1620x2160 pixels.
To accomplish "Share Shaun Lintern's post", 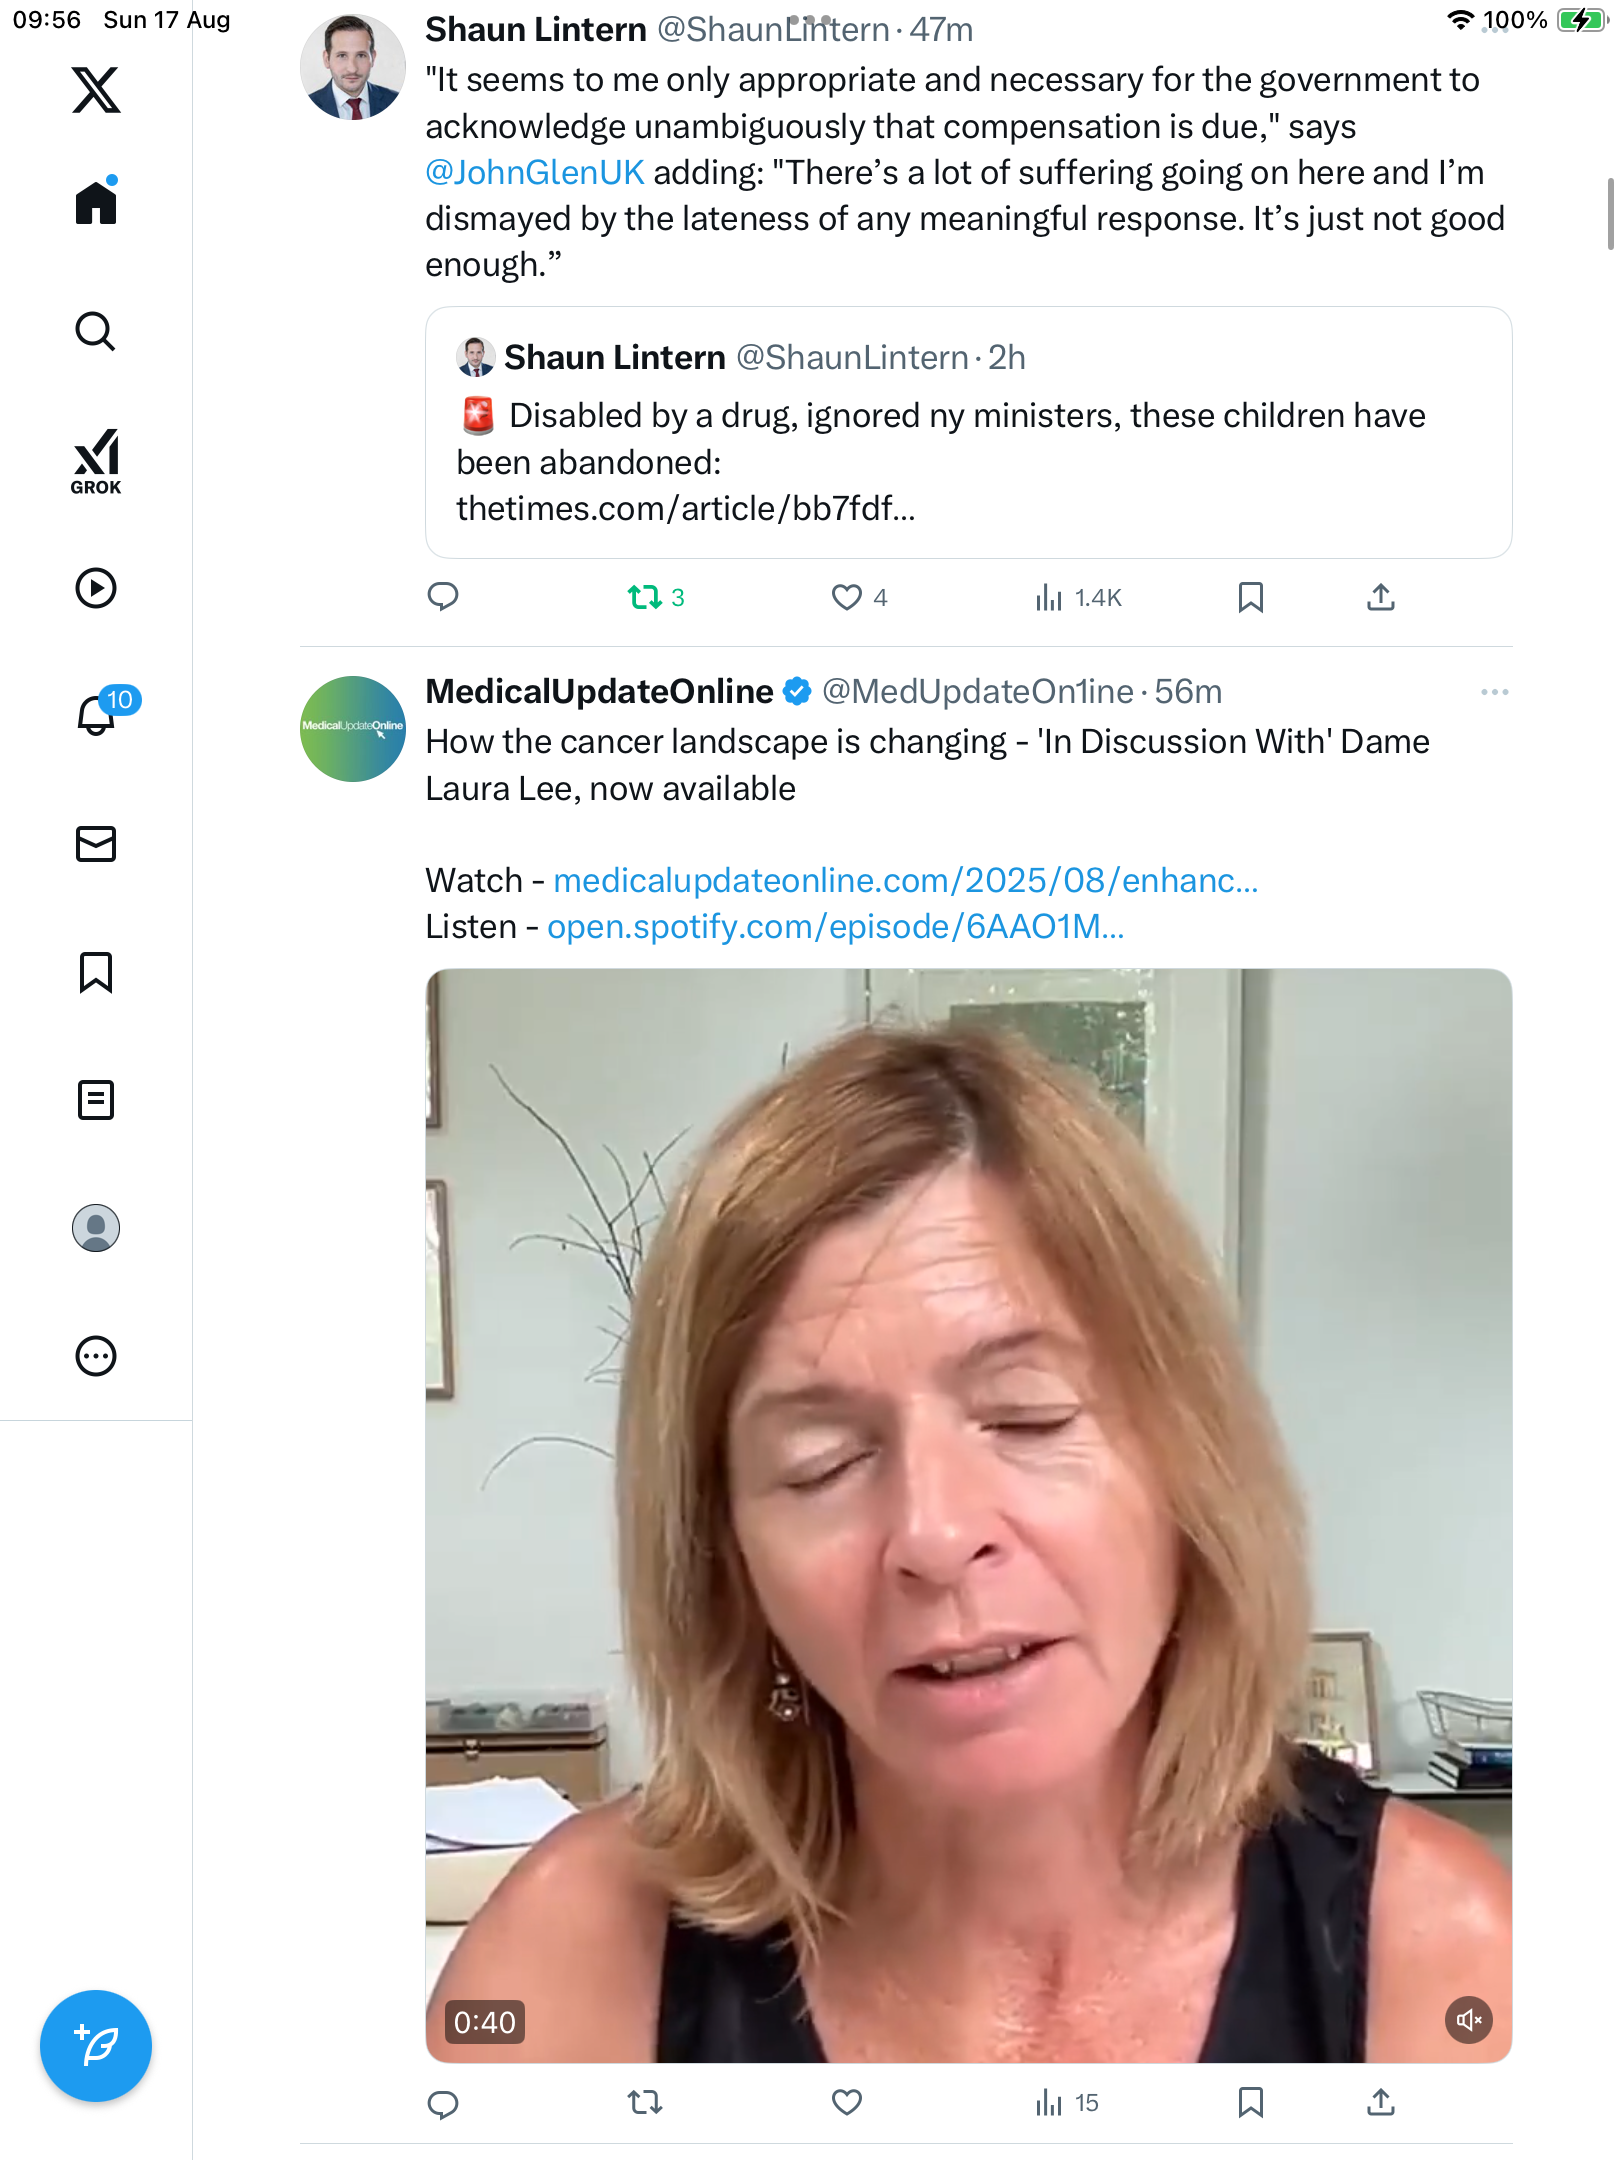I will click(1380, 597).
